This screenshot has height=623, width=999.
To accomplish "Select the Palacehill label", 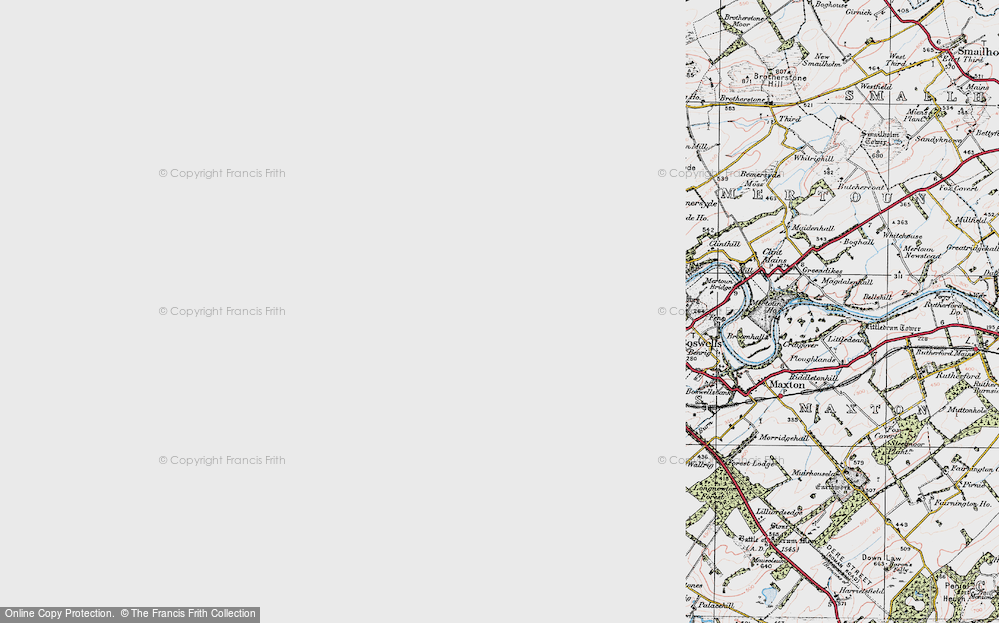I will 716,605.
